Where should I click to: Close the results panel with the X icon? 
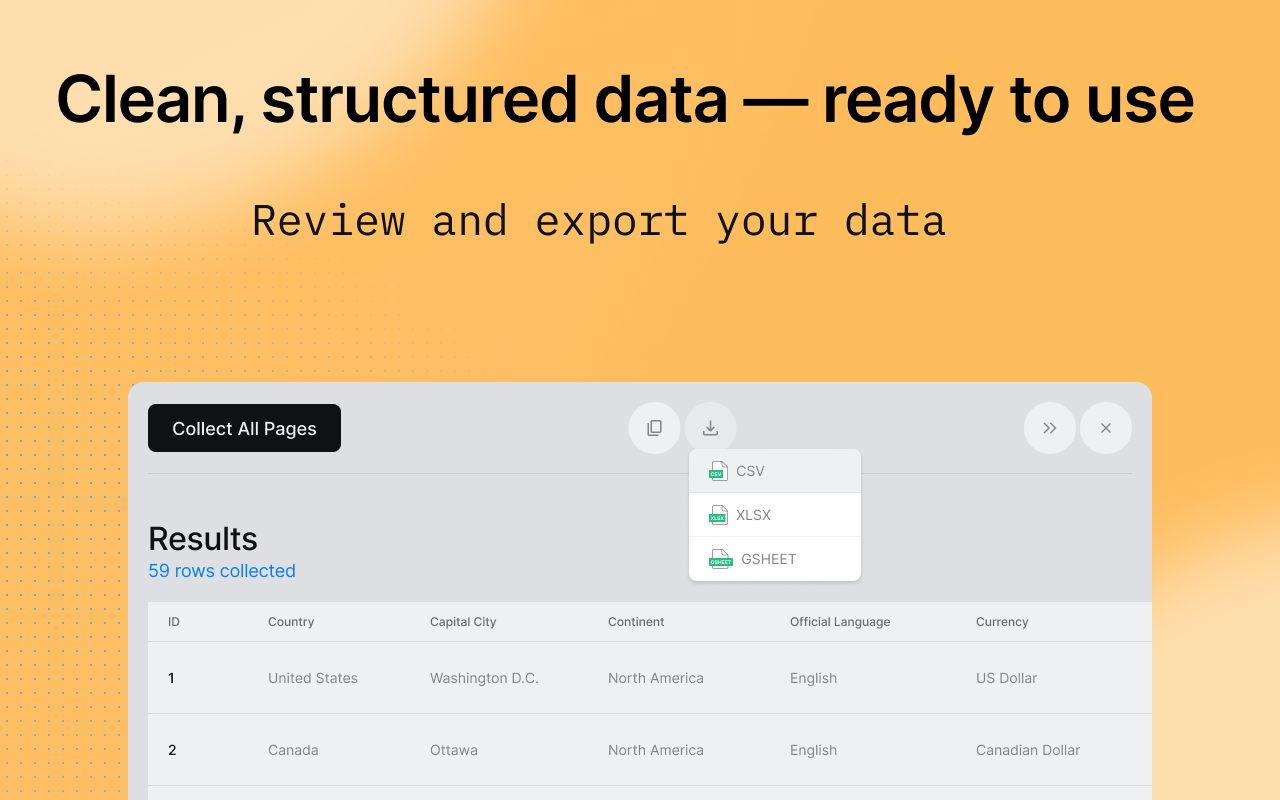(x=1106, y=428)
